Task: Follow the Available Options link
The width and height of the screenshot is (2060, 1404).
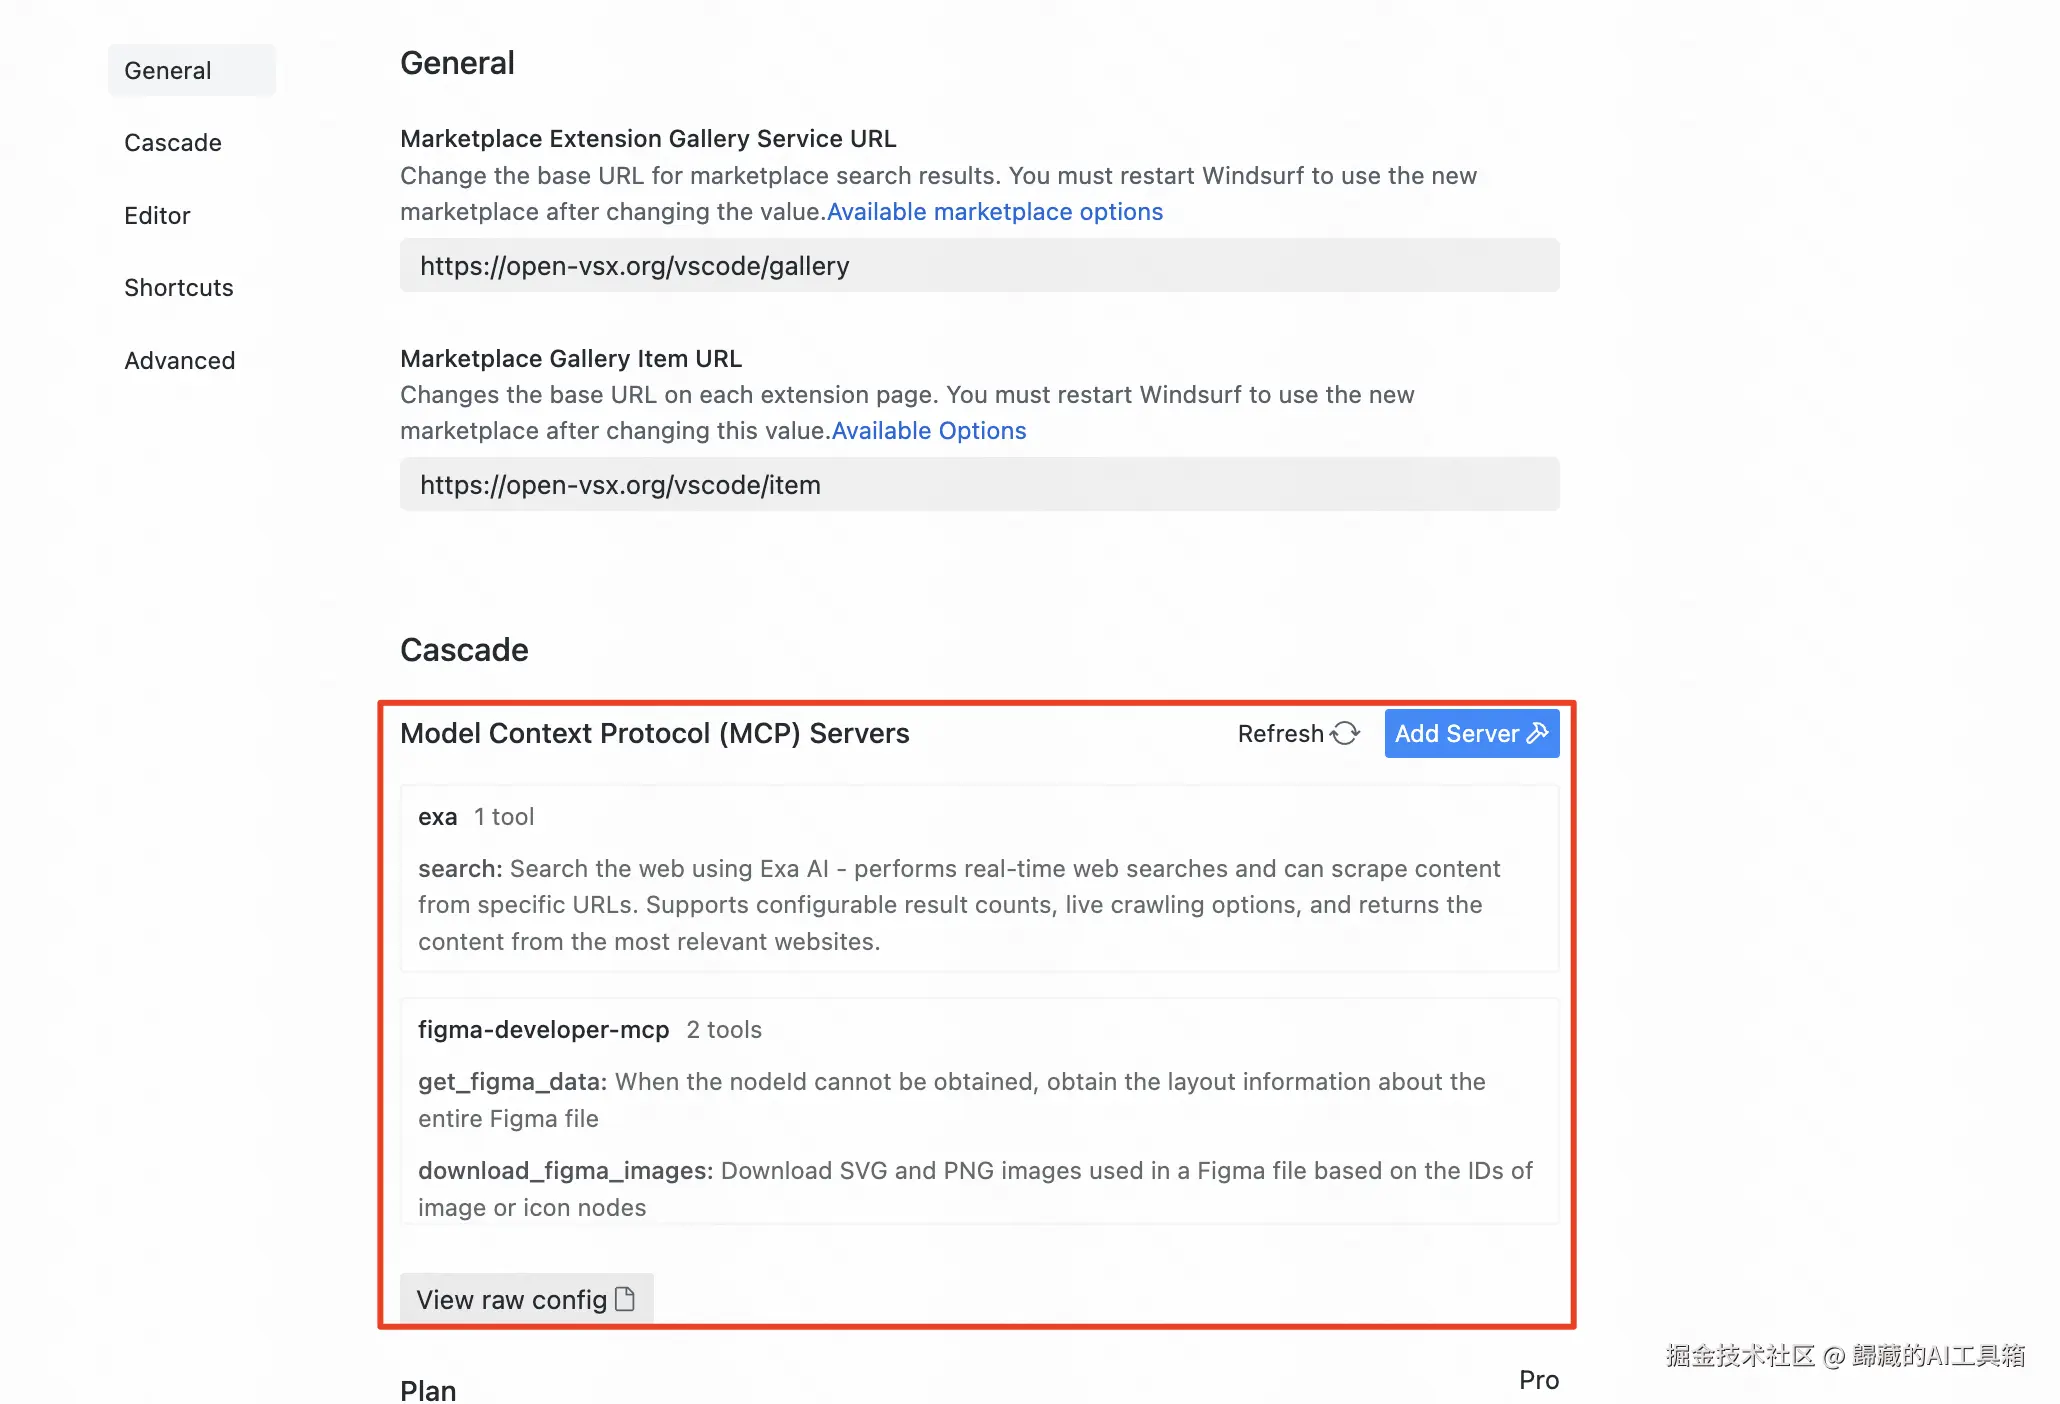Action: tap(929, 431)
